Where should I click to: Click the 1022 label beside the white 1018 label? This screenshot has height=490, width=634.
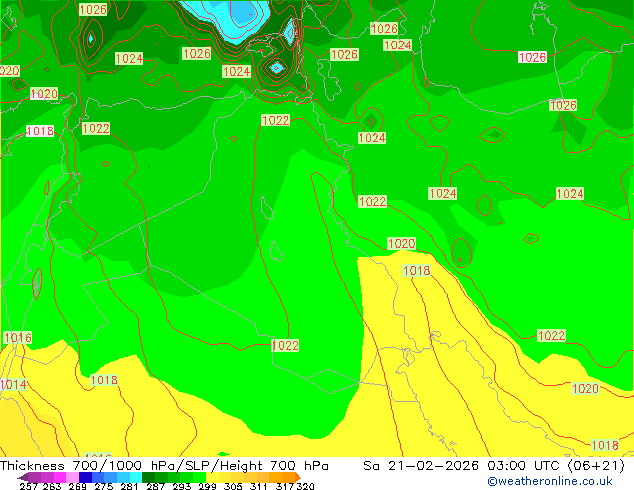pos(96,129)
